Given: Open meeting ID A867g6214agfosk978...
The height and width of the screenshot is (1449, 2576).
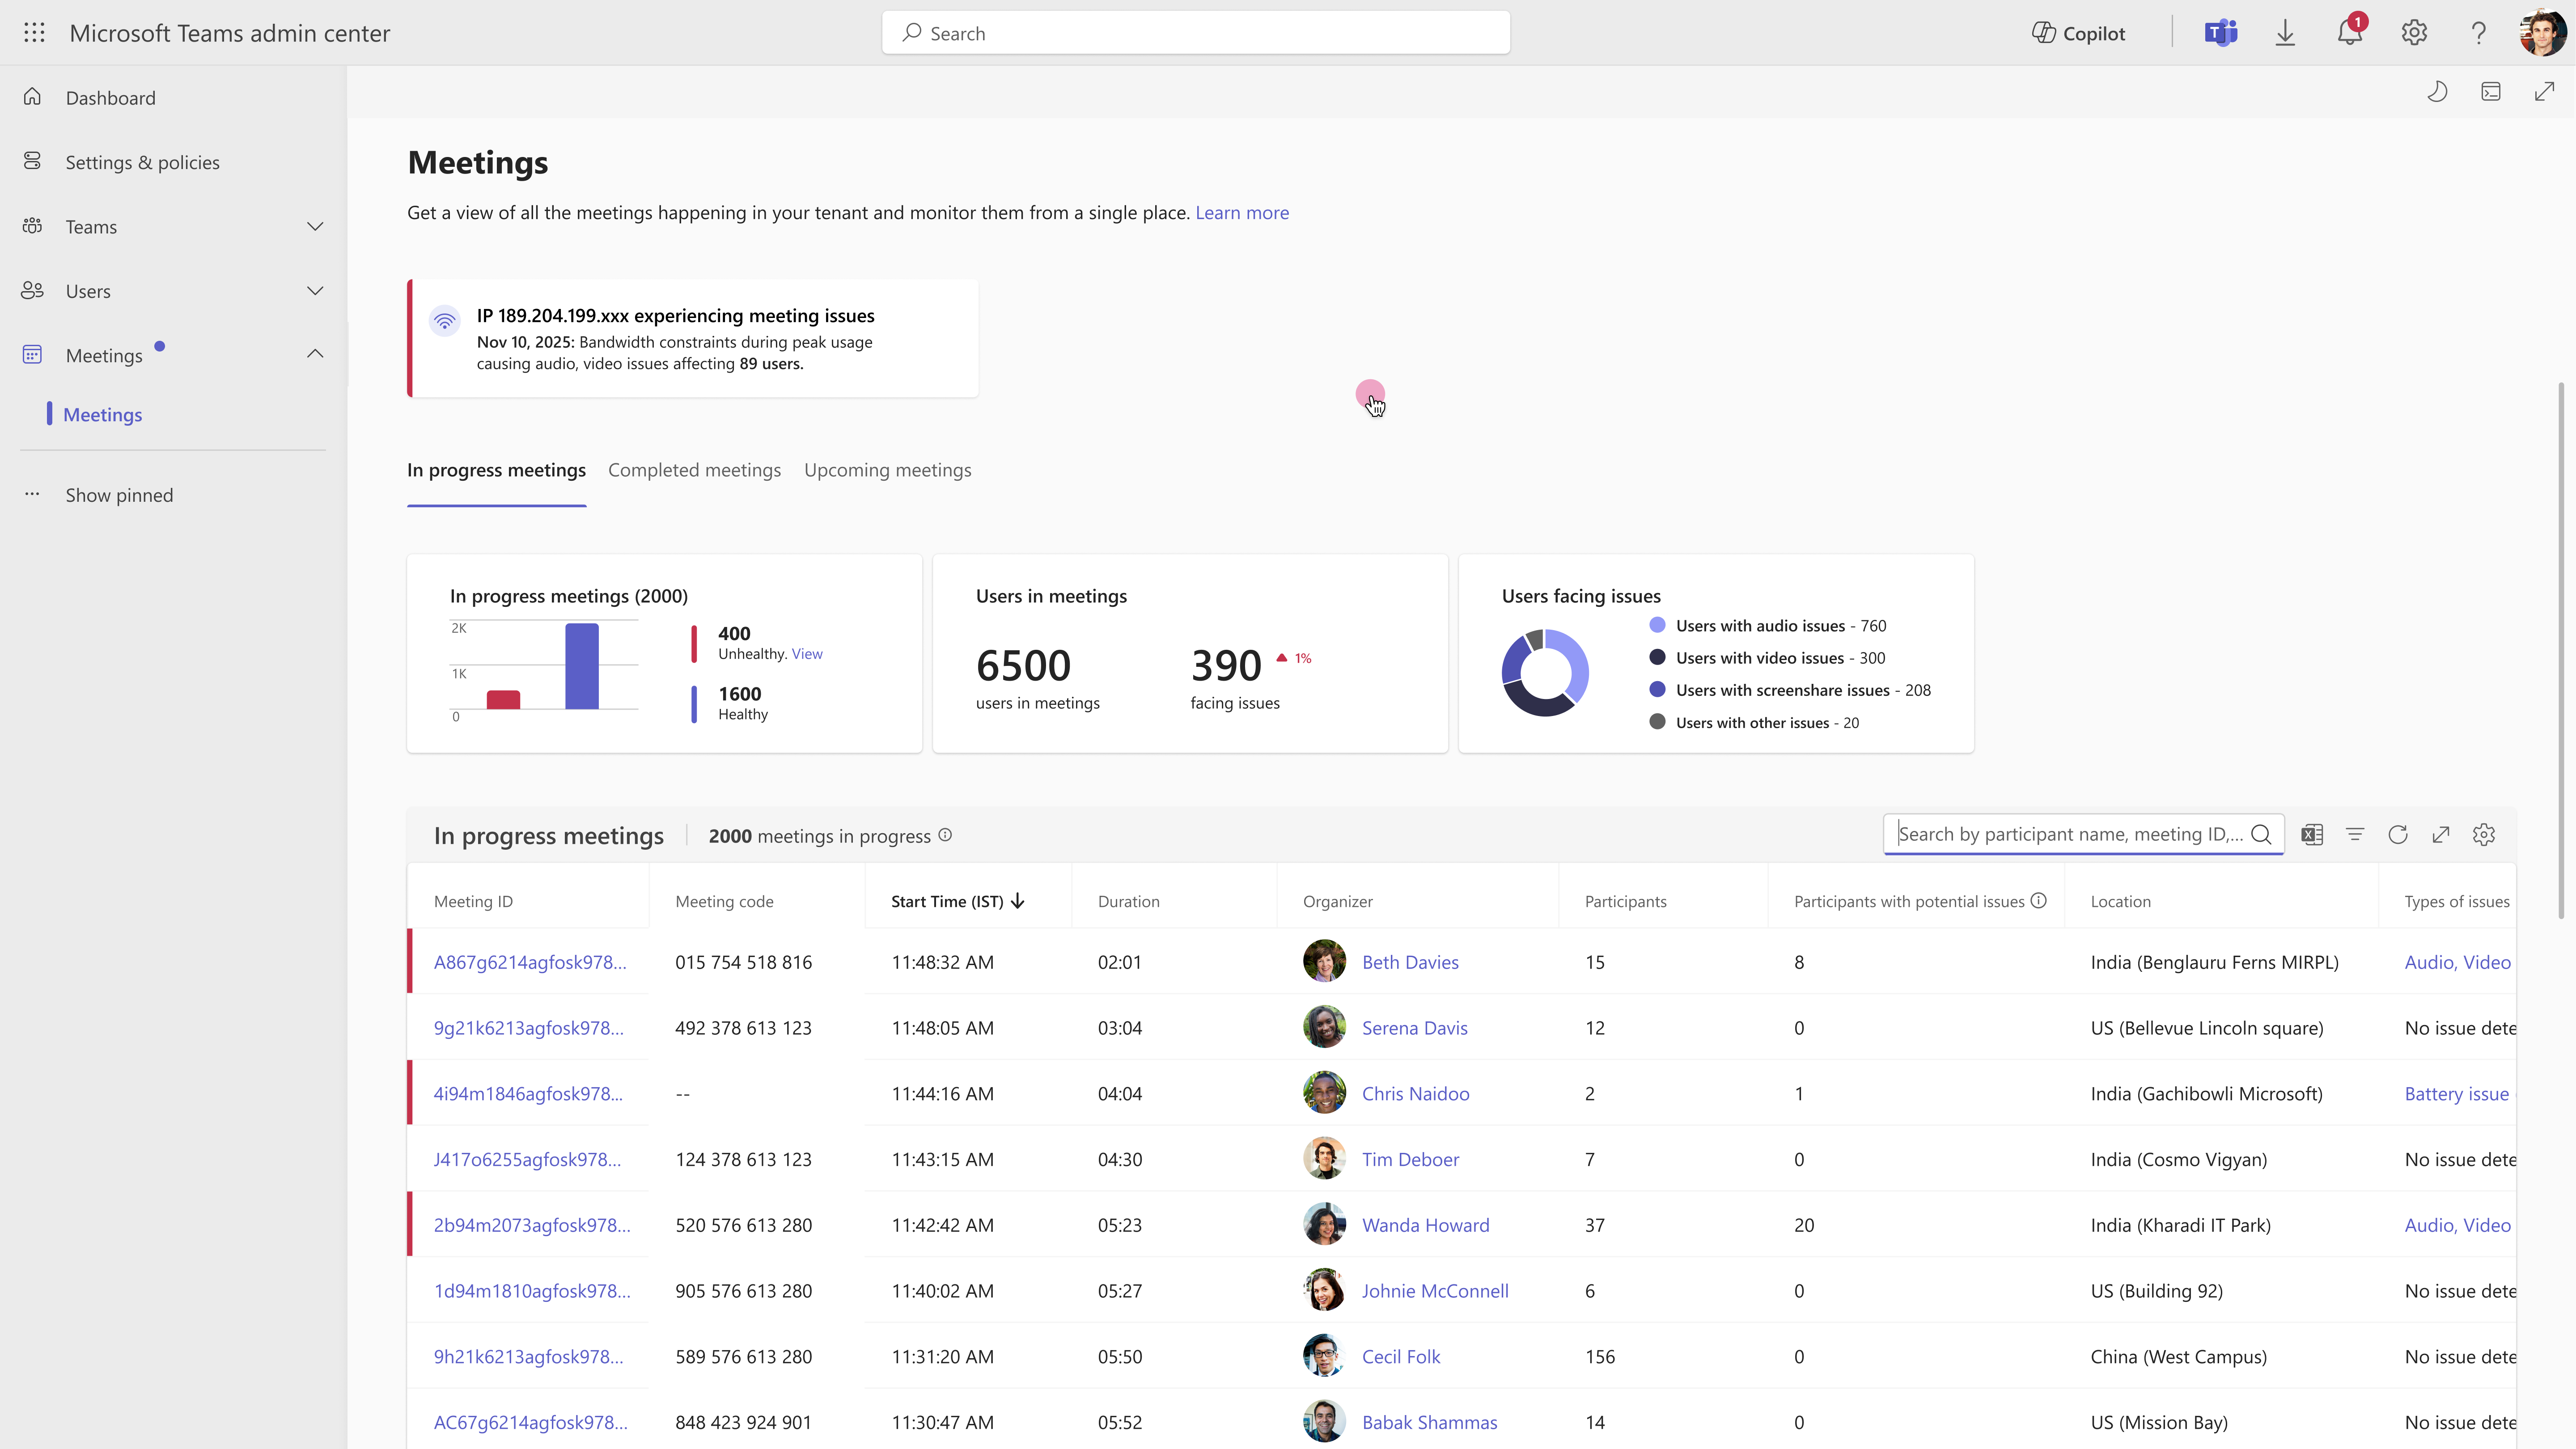Looking at the screenshot, I should click(530, 962).
